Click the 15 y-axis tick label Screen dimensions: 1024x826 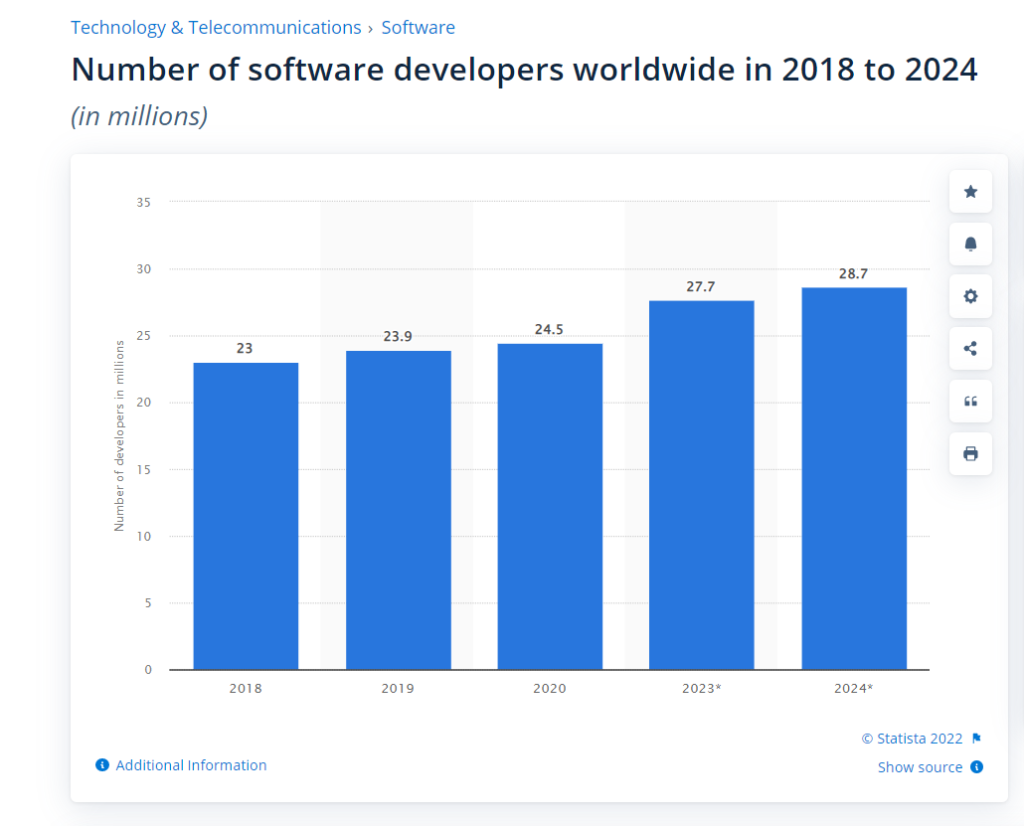[144, 469]
